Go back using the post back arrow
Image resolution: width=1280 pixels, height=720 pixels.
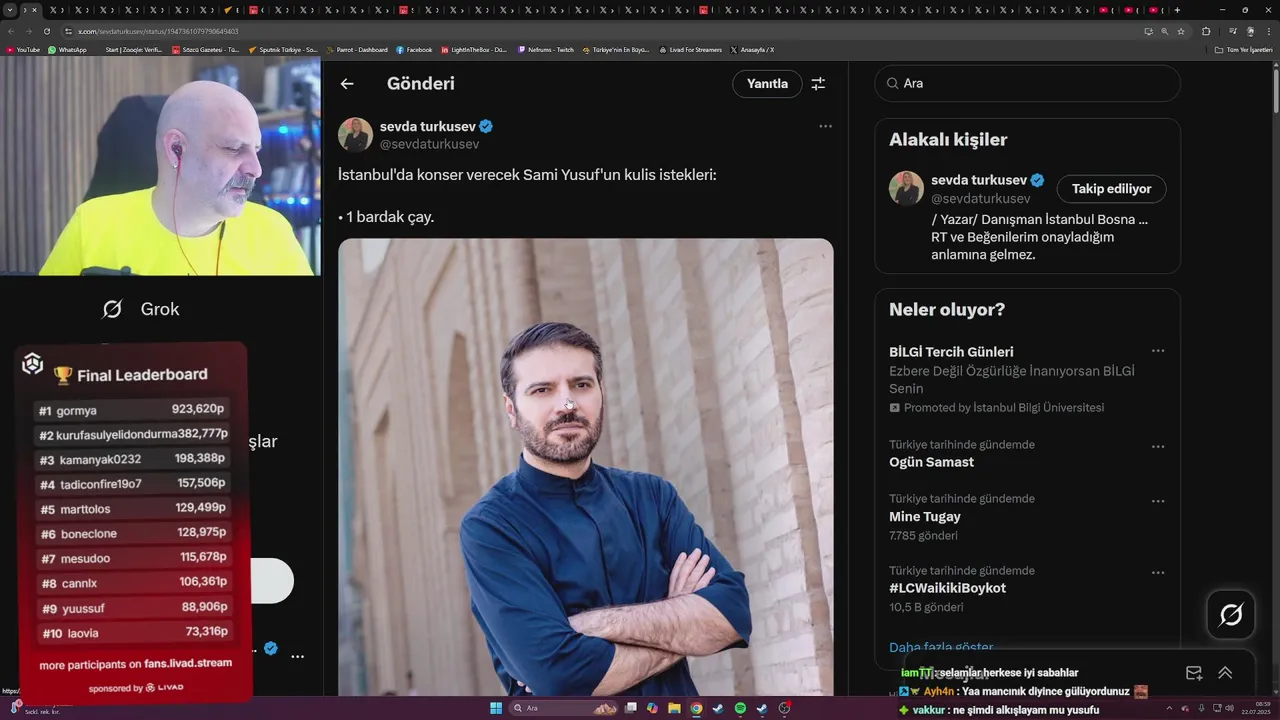(347, 84)
